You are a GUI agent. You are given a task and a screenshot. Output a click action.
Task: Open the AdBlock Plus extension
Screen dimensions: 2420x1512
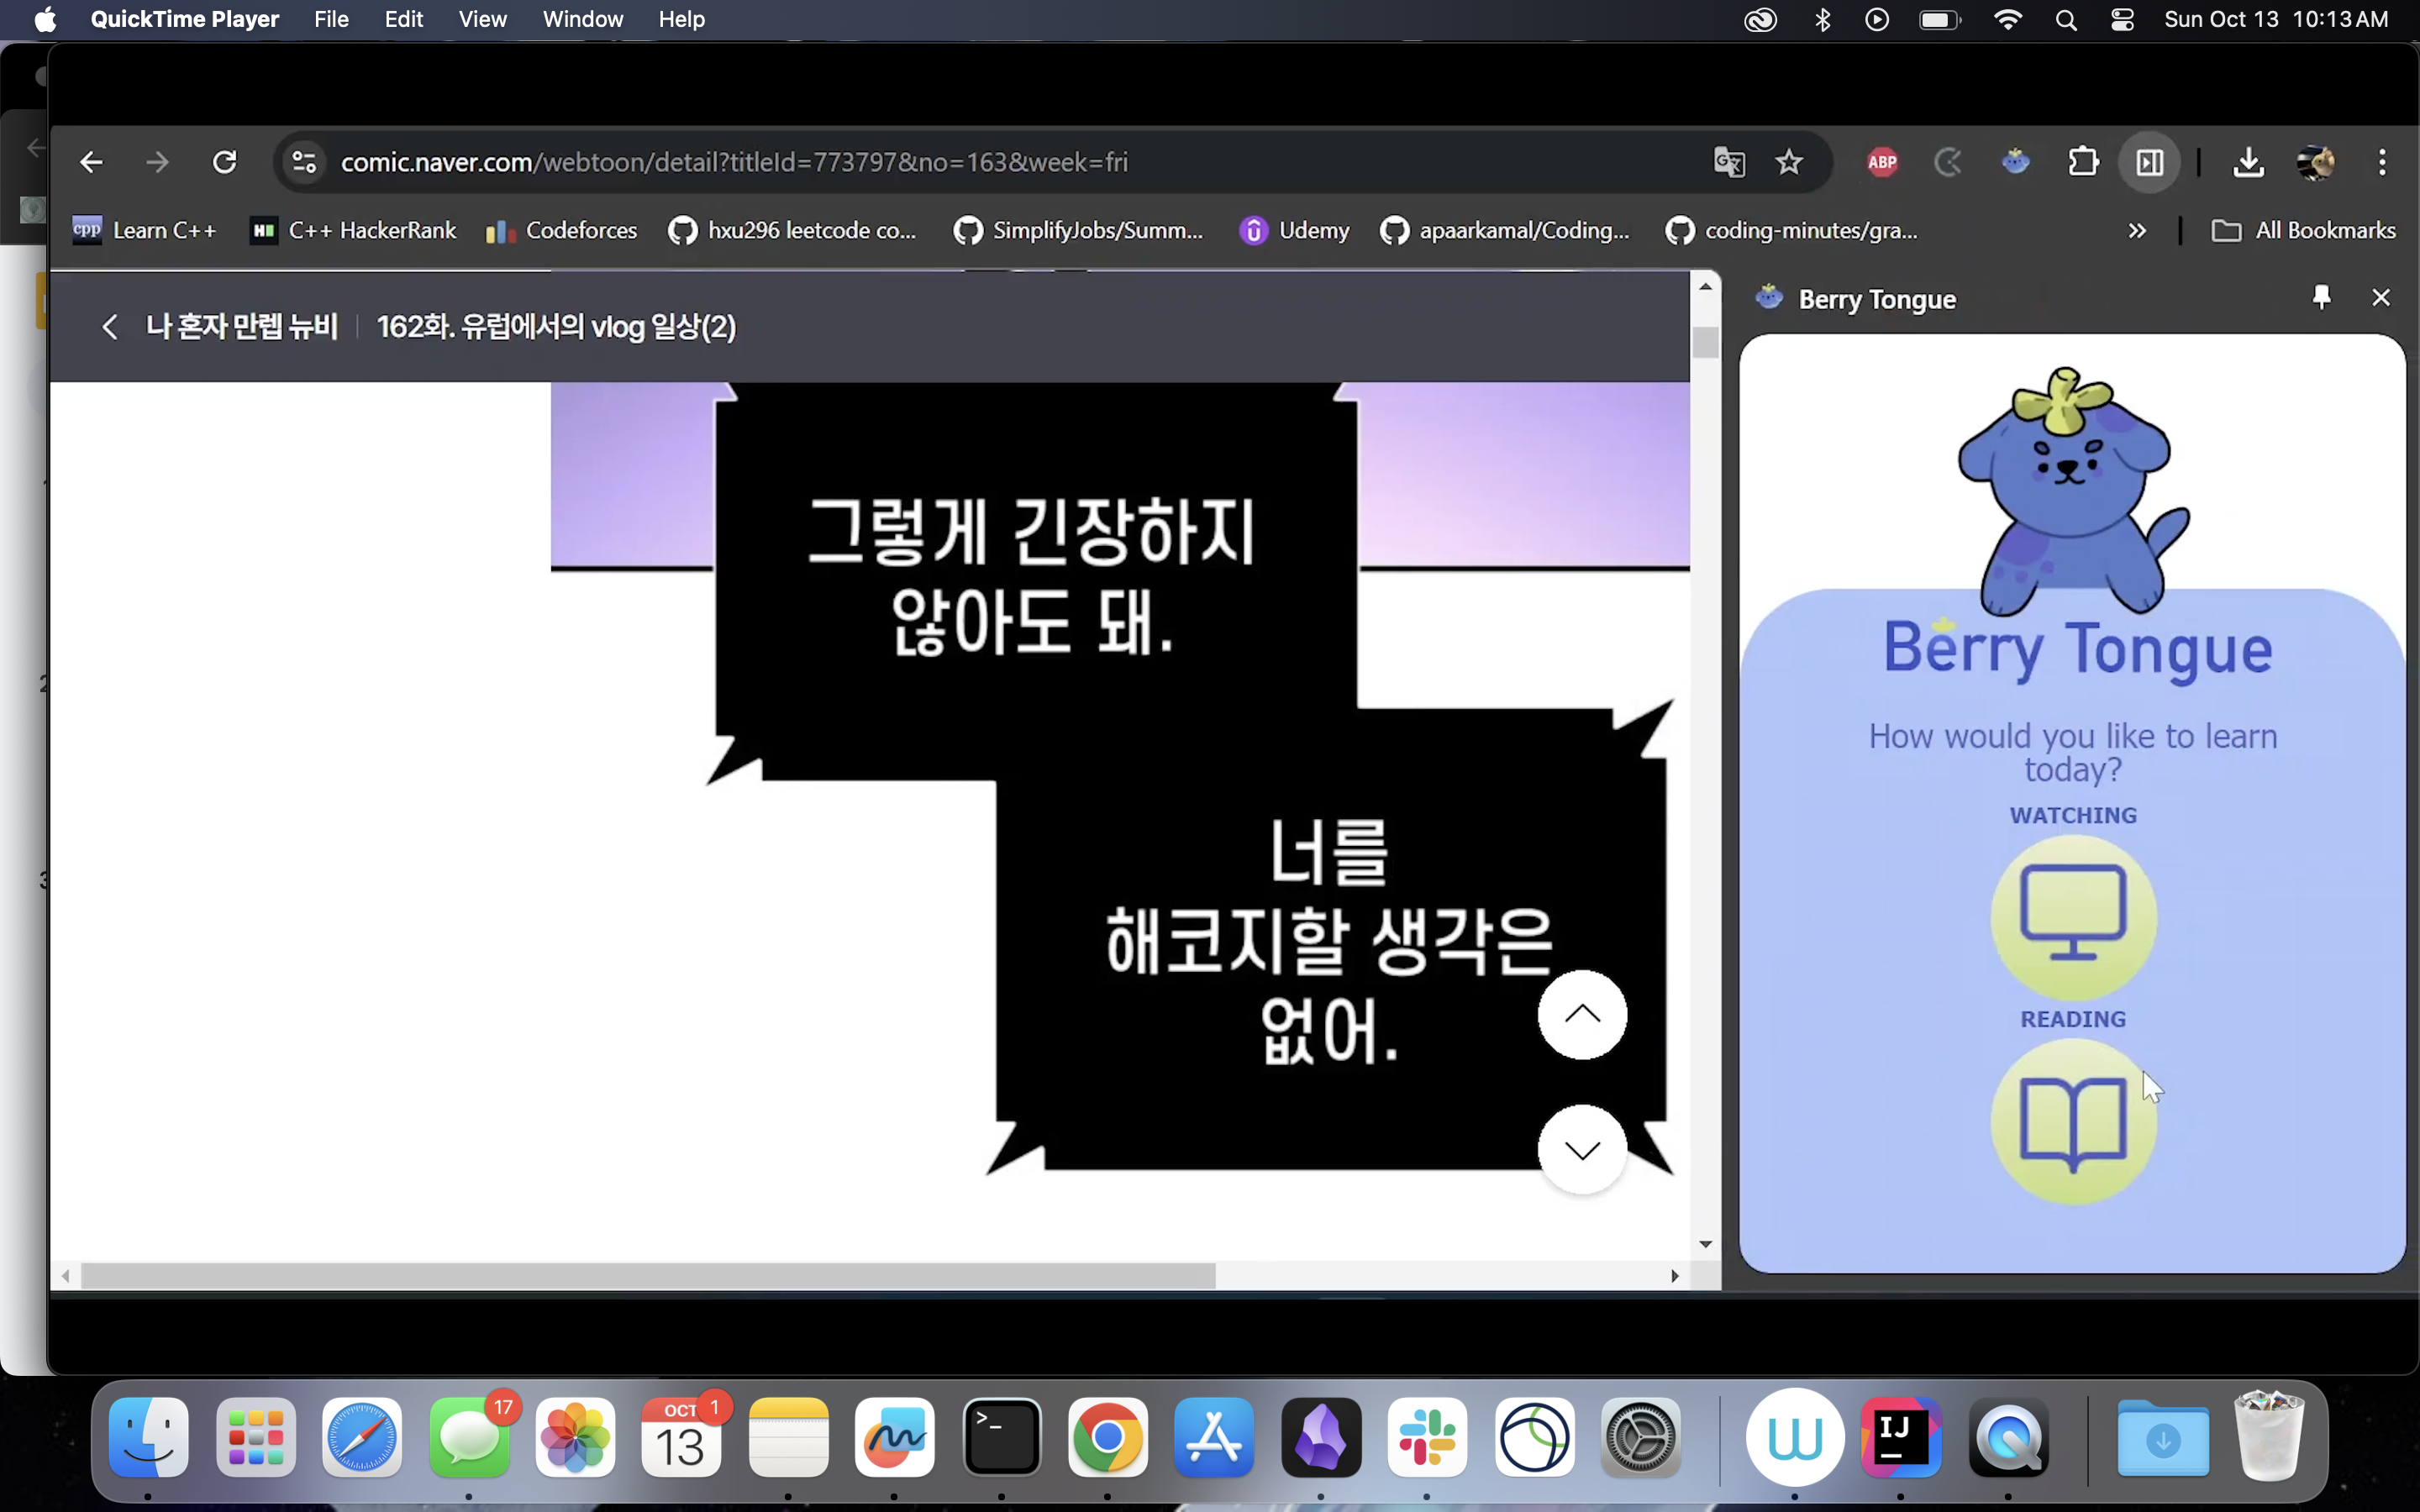1882,162
